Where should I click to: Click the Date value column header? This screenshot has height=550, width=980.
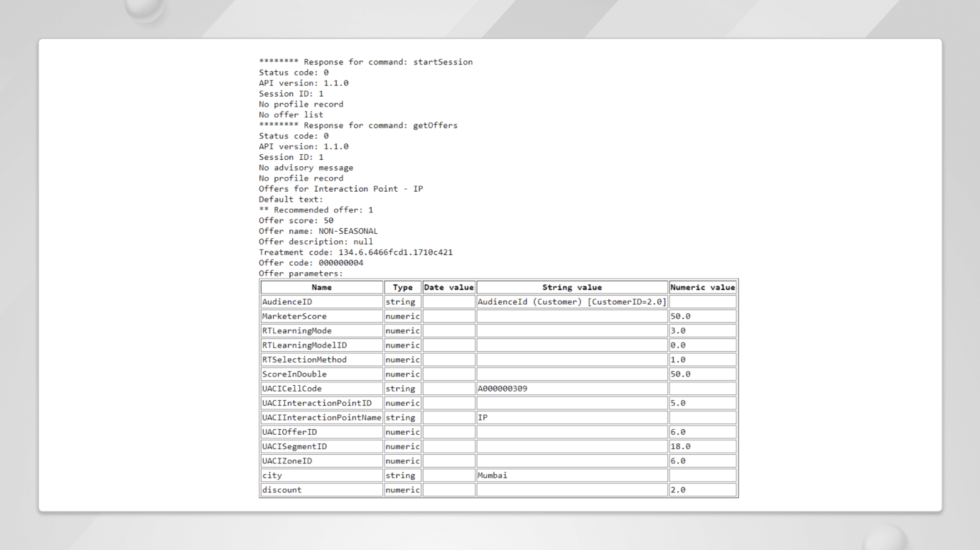tap(449, 288)
